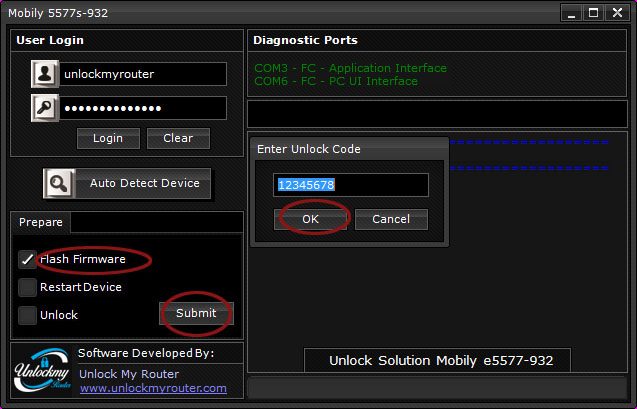Image resolution: width=637 pixels, height=409 pixels.
Task: Switch to the Prepare tab
Action: tap(41, 222)
